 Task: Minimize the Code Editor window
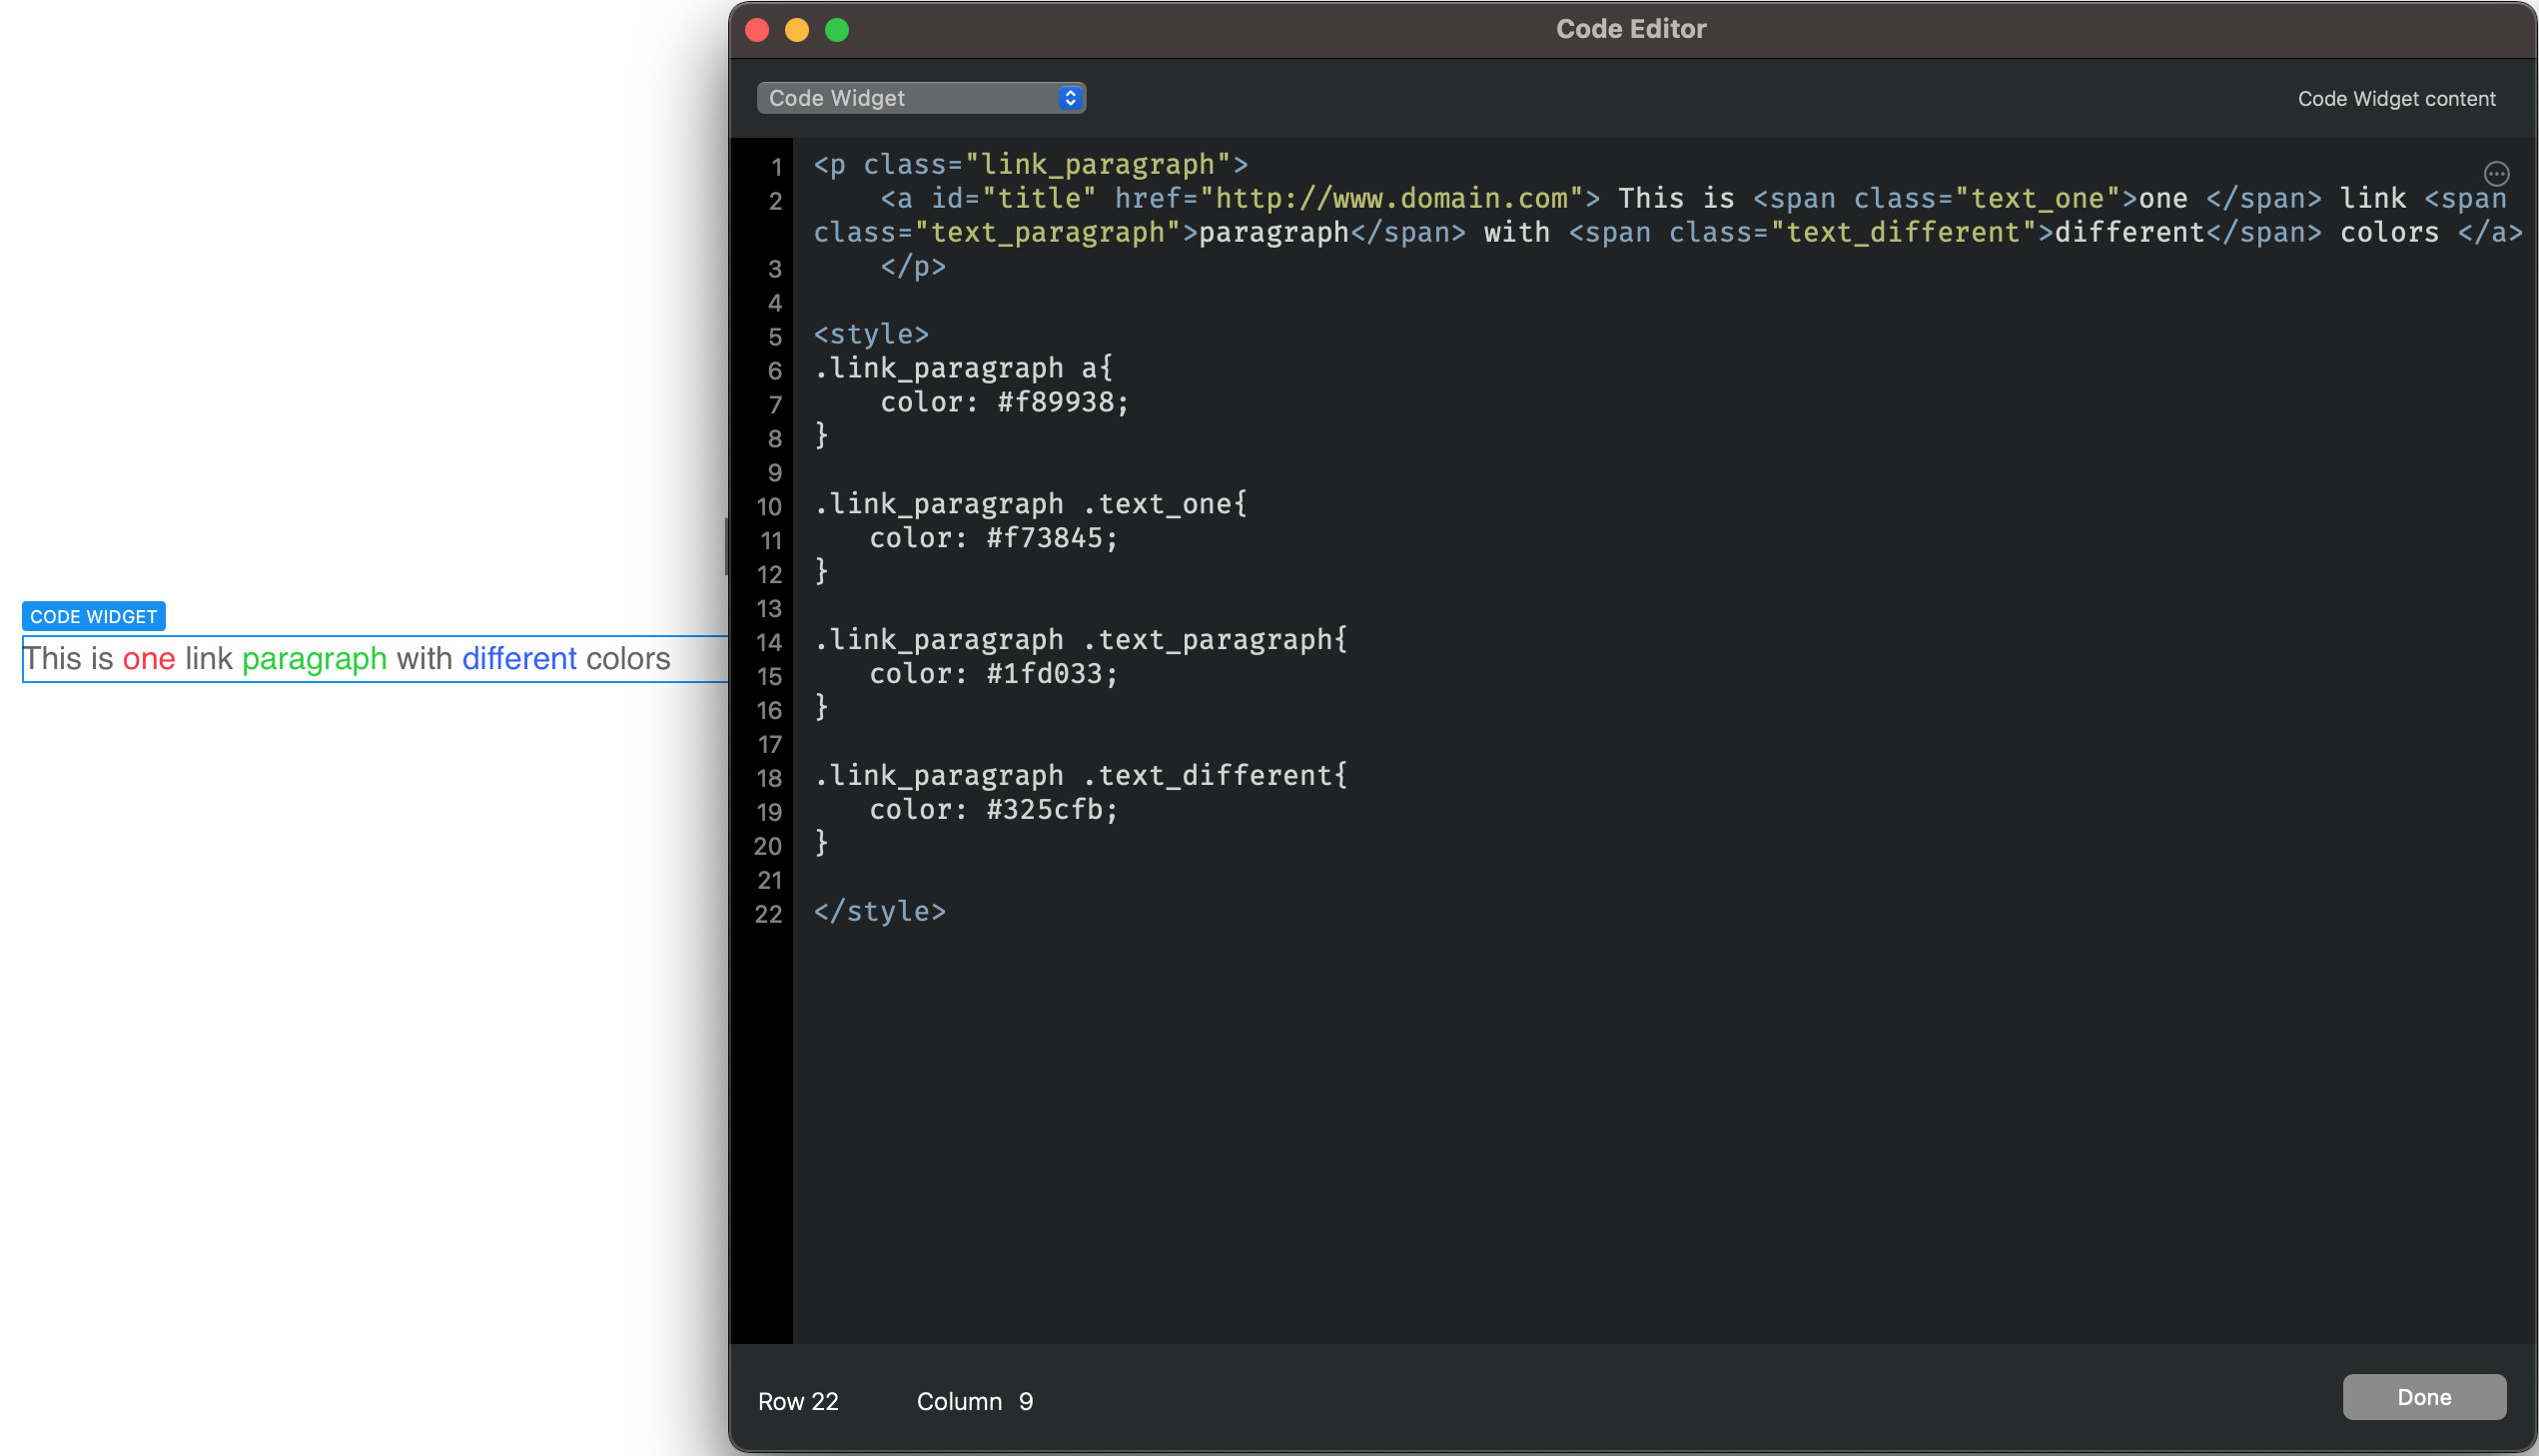coord(797,30)
